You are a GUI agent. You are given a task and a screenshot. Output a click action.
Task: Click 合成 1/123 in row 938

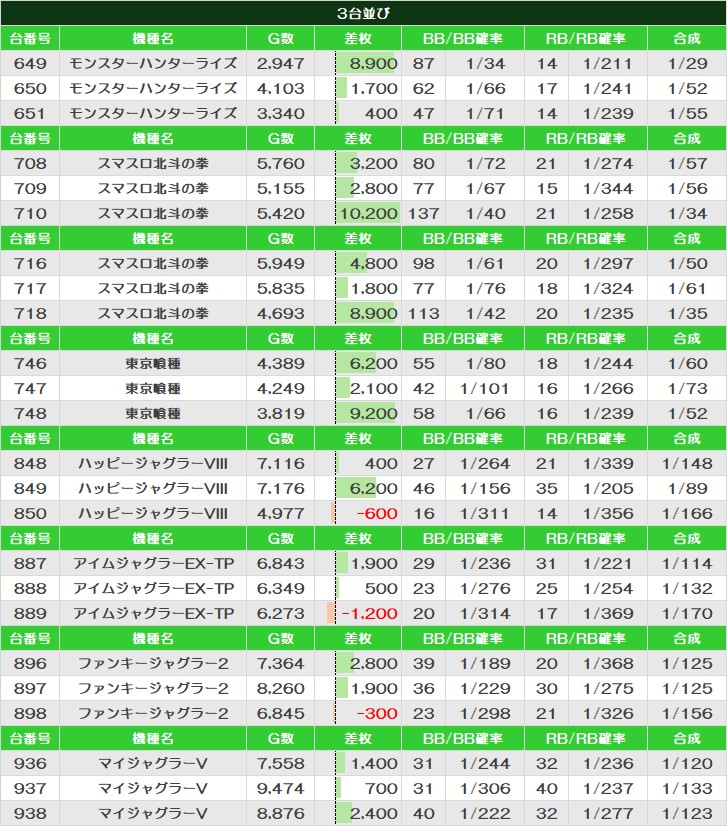[x=687, y=814]
